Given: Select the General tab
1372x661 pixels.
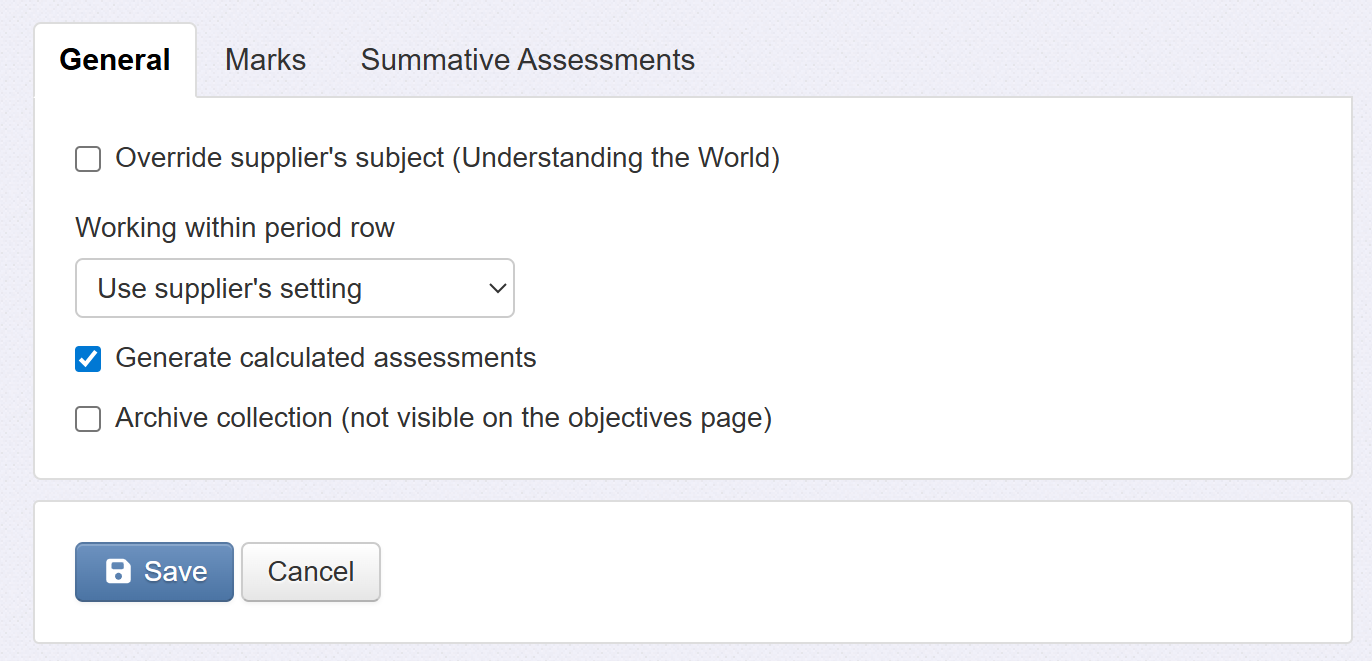Looking at the screenshot, I should [x=115, y=60].
